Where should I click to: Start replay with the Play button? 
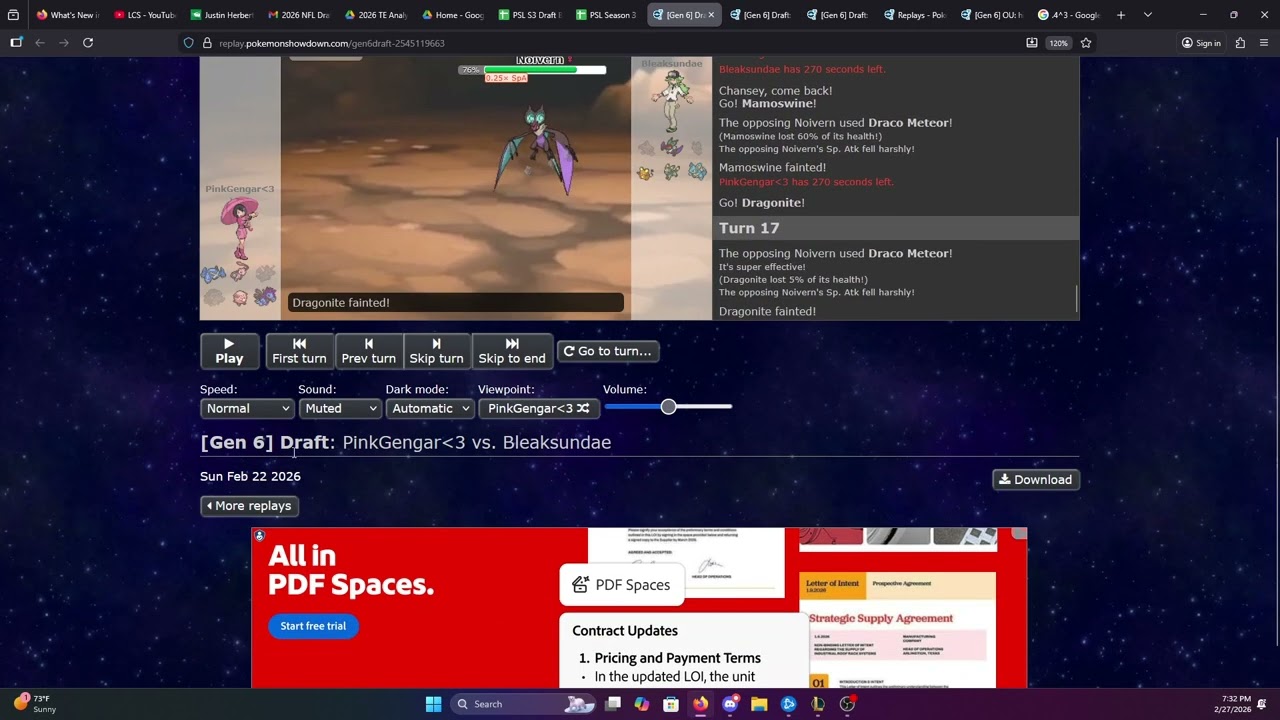[x=229, y=351]
